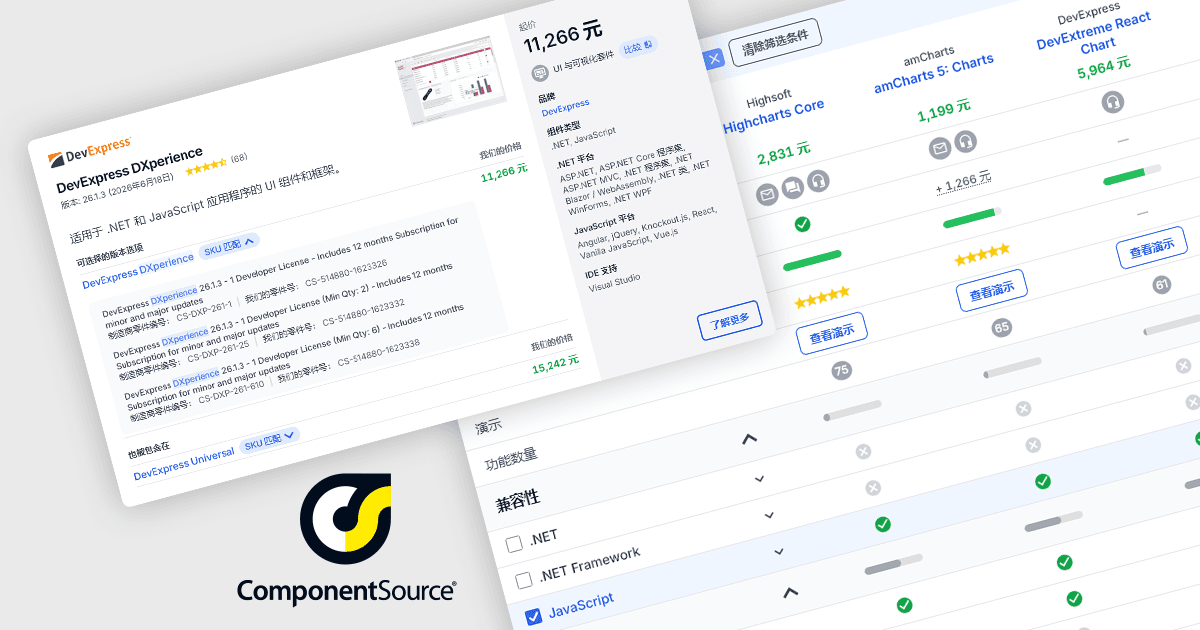Image resolution: width=1200 pixels, height=630 pixels.
Task: Click the headset icon under Highcharts Core
Action: click(x=819, y=181)
